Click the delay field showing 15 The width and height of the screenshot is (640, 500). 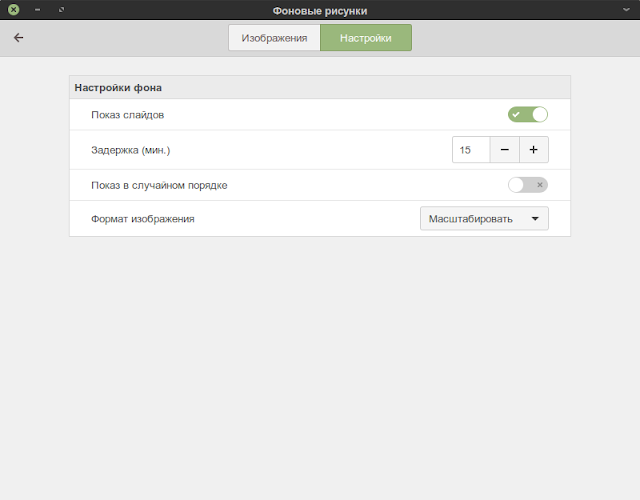point(471,150)
